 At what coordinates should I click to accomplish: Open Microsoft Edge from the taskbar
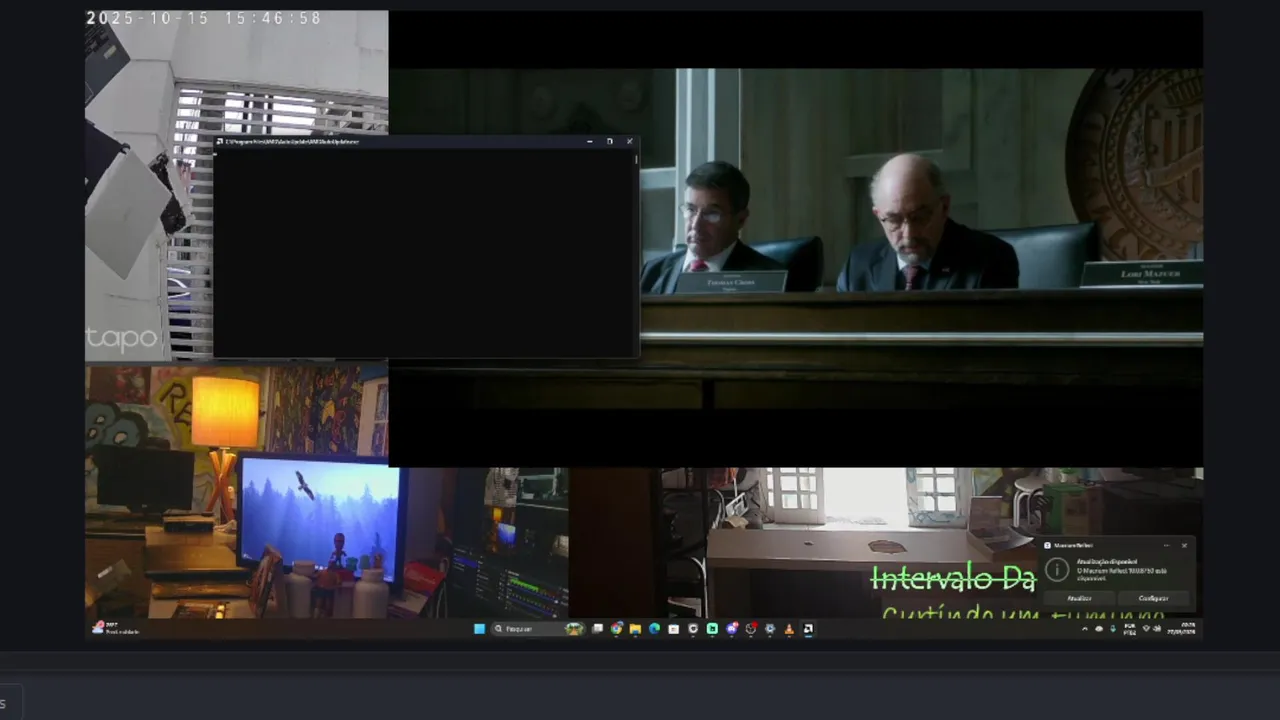coord(654,629)
